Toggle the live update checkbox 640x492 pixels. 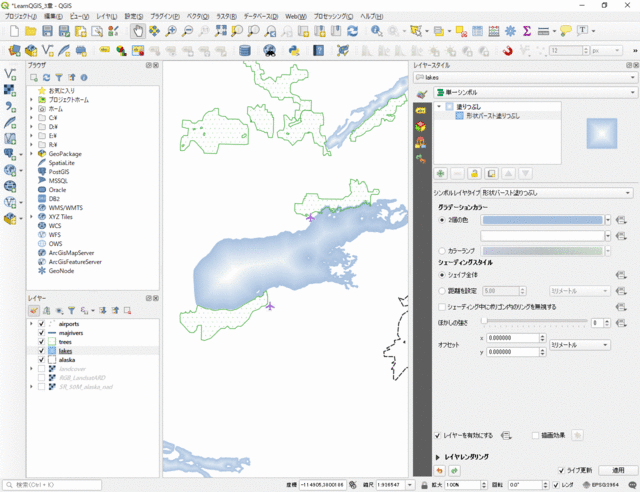pyautogui.click(x=561, y=470)
